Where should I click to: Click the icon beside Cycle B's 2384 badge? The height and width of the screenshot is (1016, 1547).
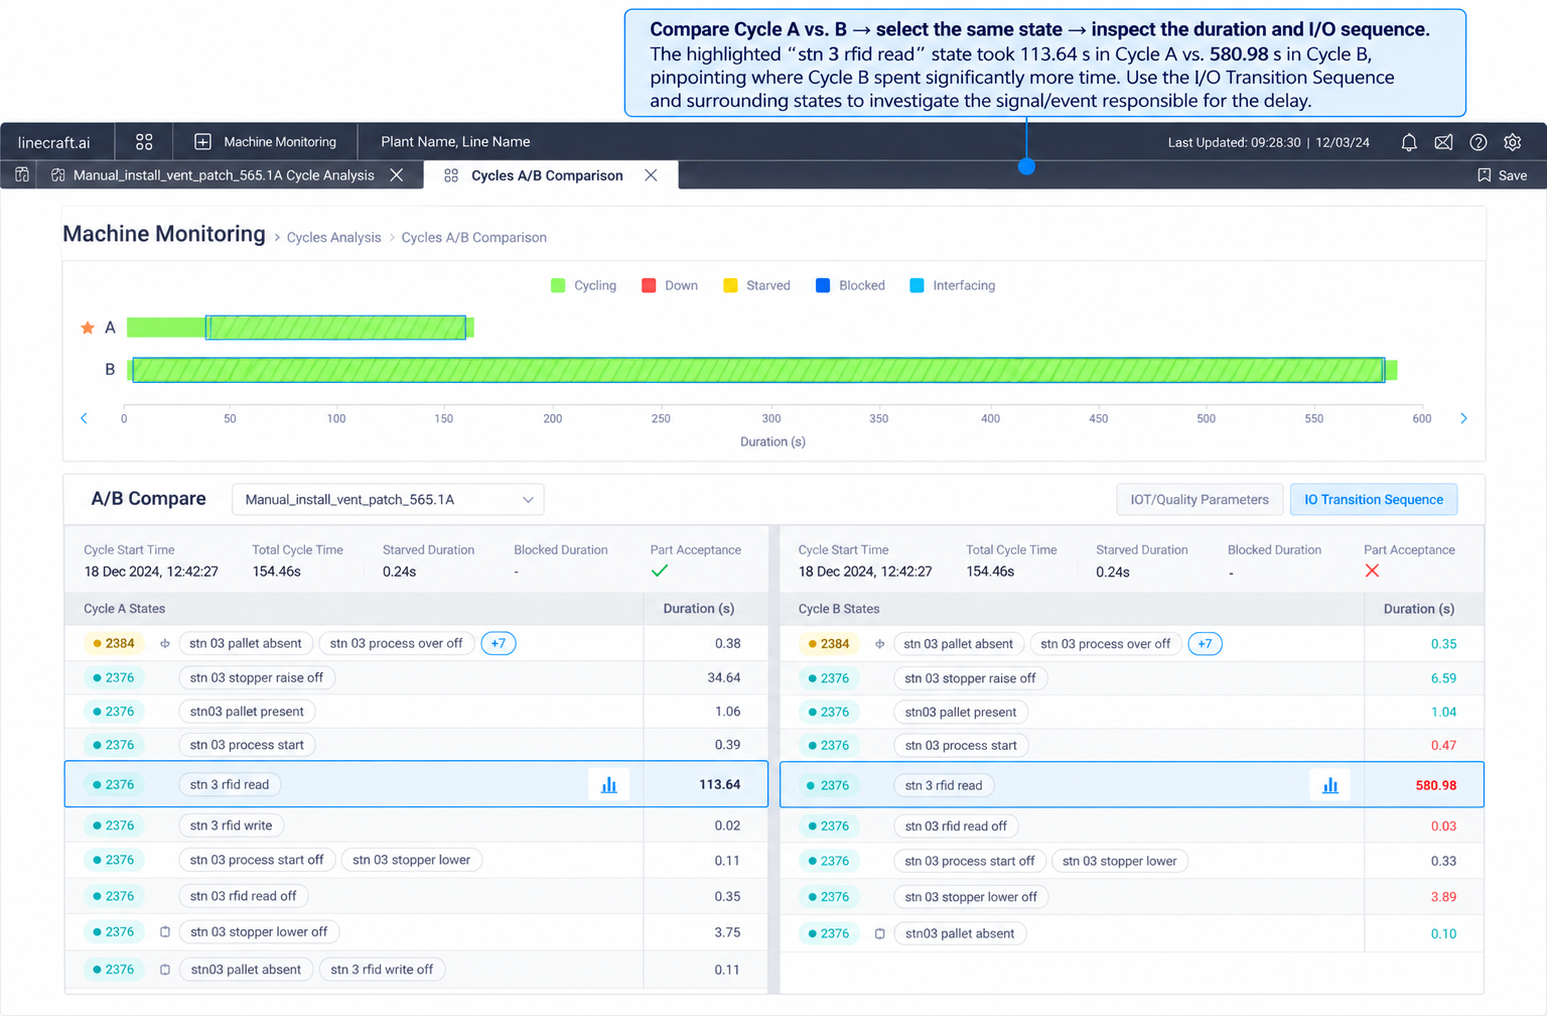click(880, 644)
